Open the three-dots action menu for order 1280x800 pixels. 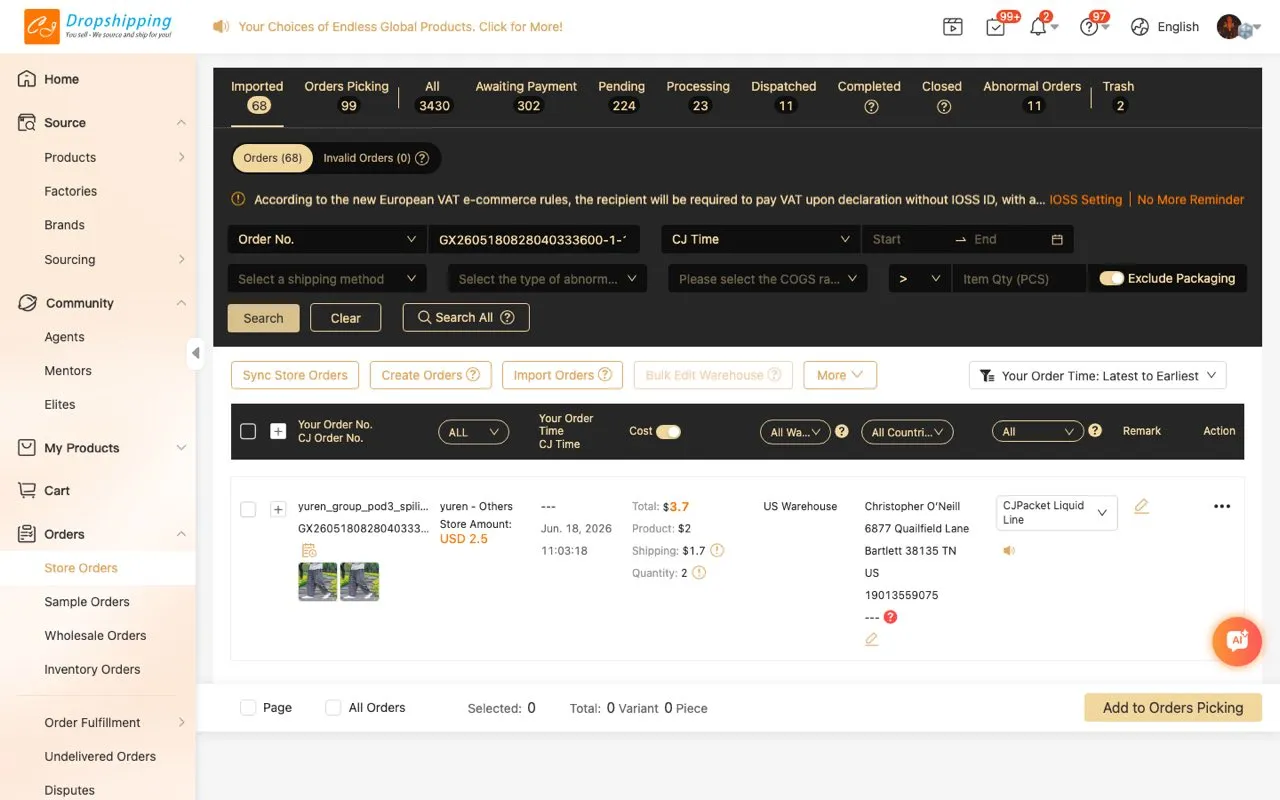click(x=1222, y=507)
